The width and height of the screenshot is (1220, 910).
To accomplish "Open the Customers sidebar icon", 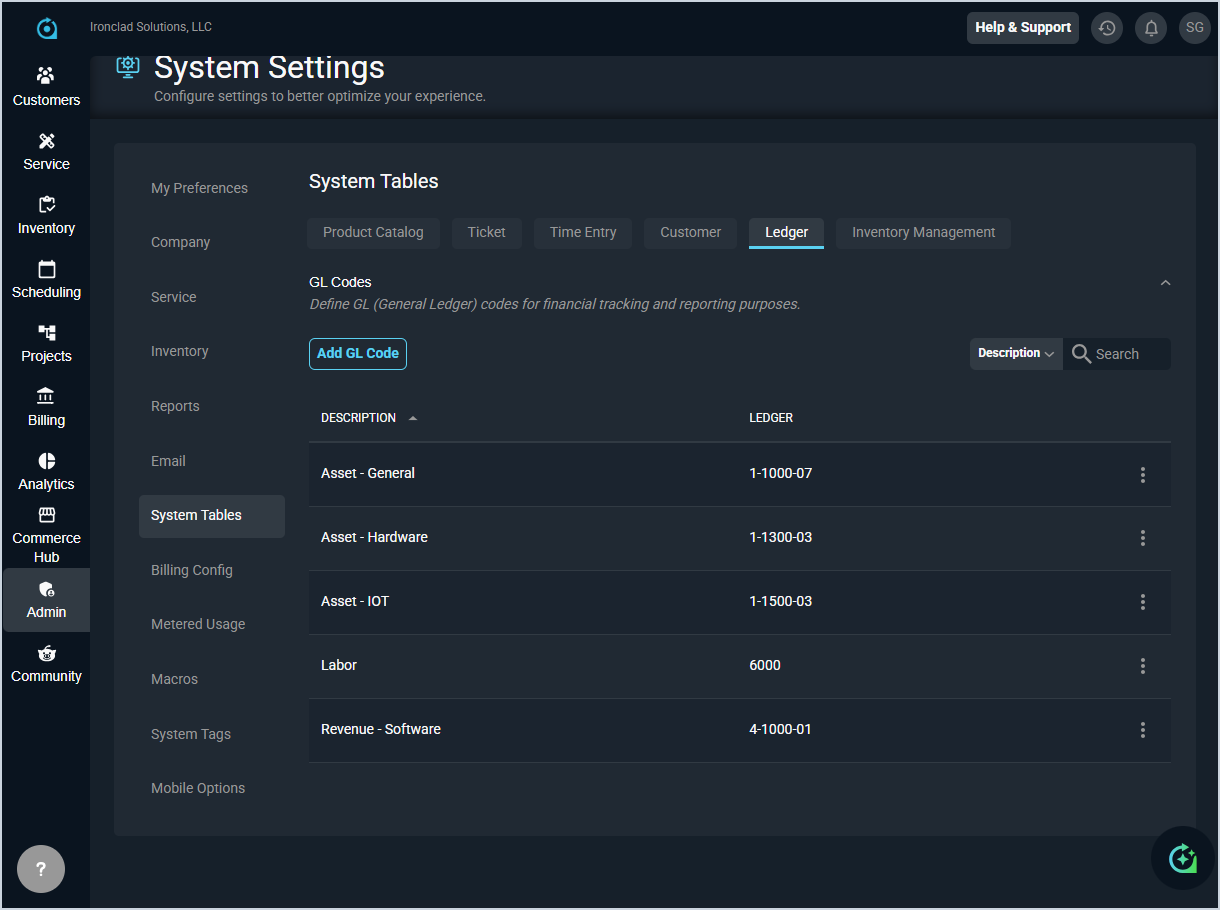I will pos(46,76).
